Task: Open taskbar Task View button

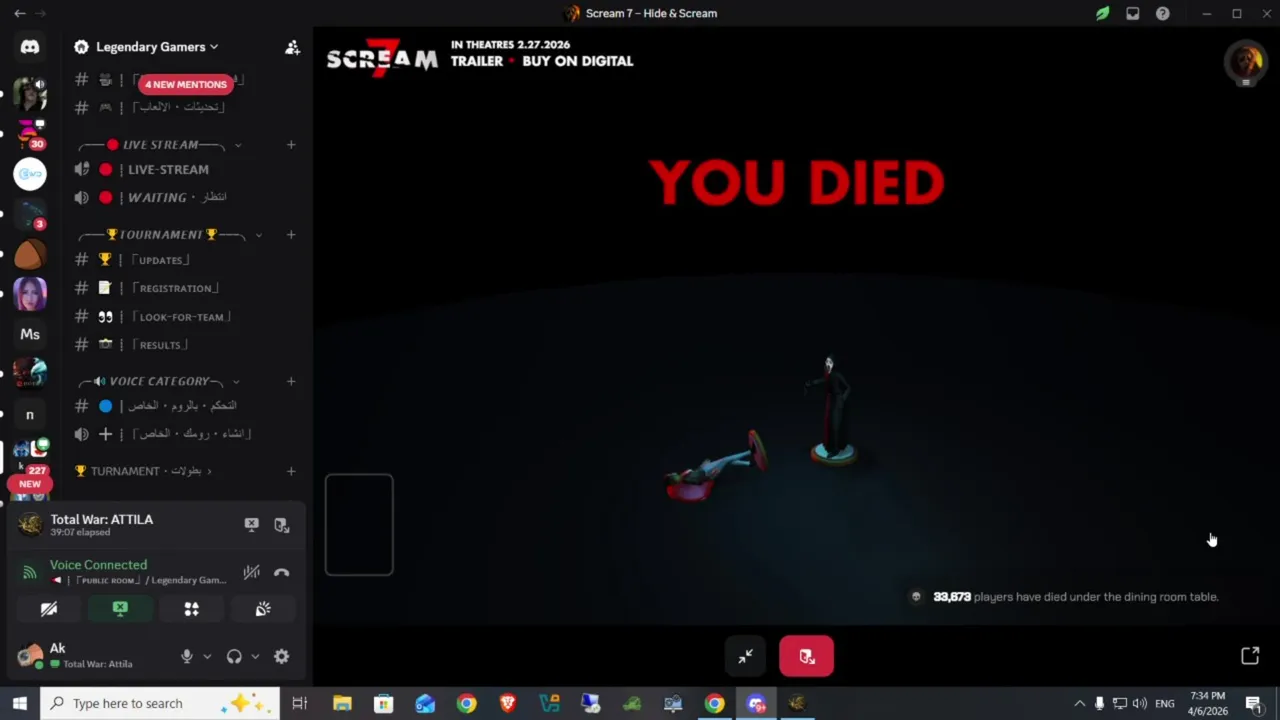Action: pos(299,703)
